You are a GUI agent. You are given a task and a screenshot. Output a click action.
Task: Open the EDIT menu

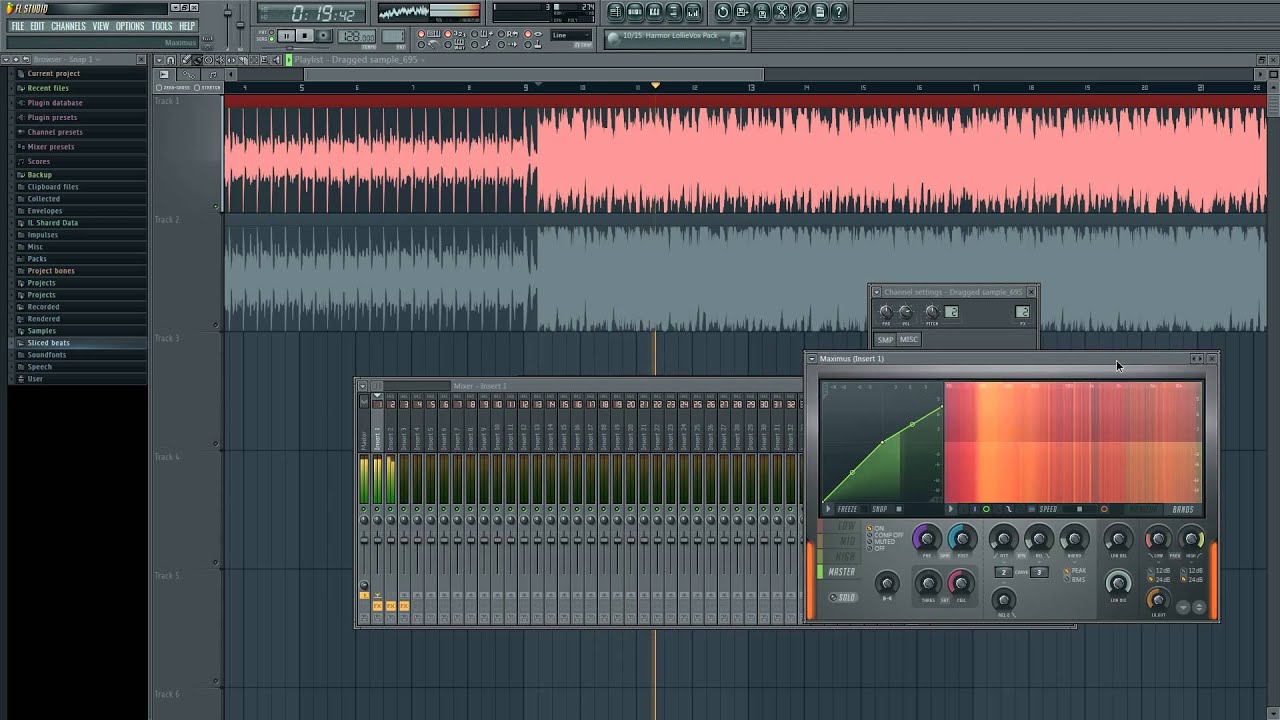[37, 26]
